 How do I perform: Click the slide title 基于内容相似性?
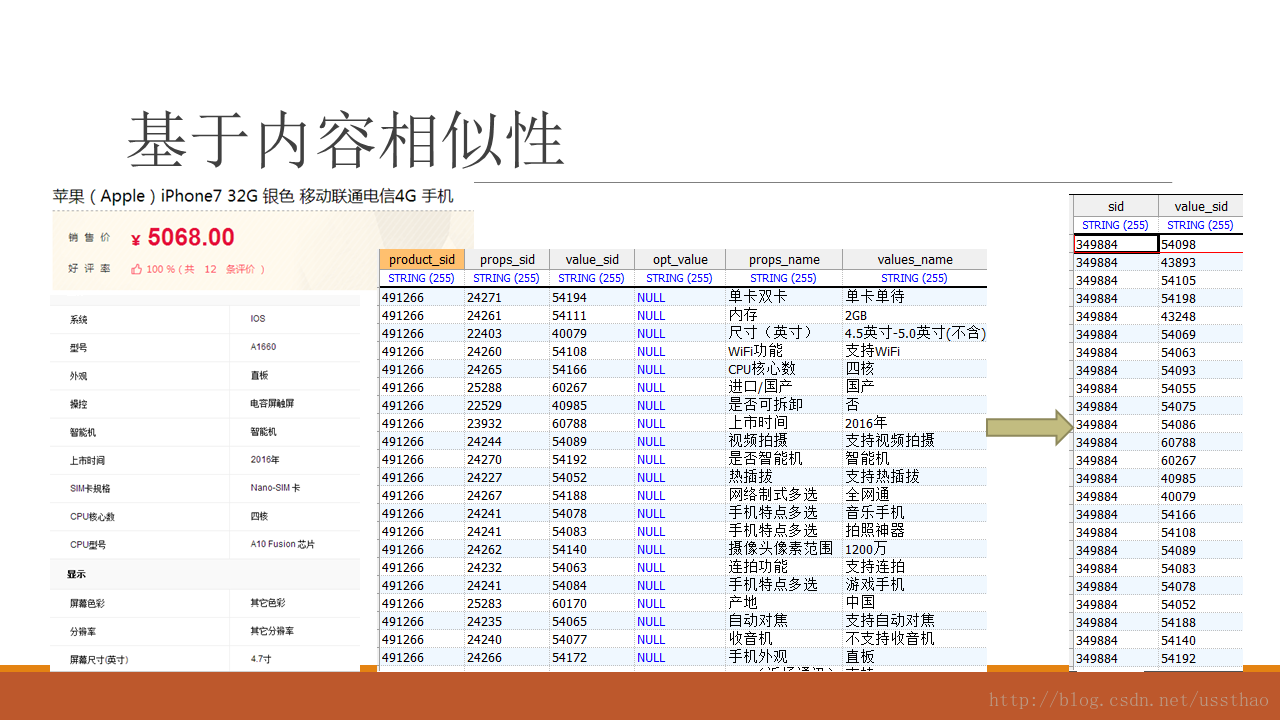click(x=345, y=139)
